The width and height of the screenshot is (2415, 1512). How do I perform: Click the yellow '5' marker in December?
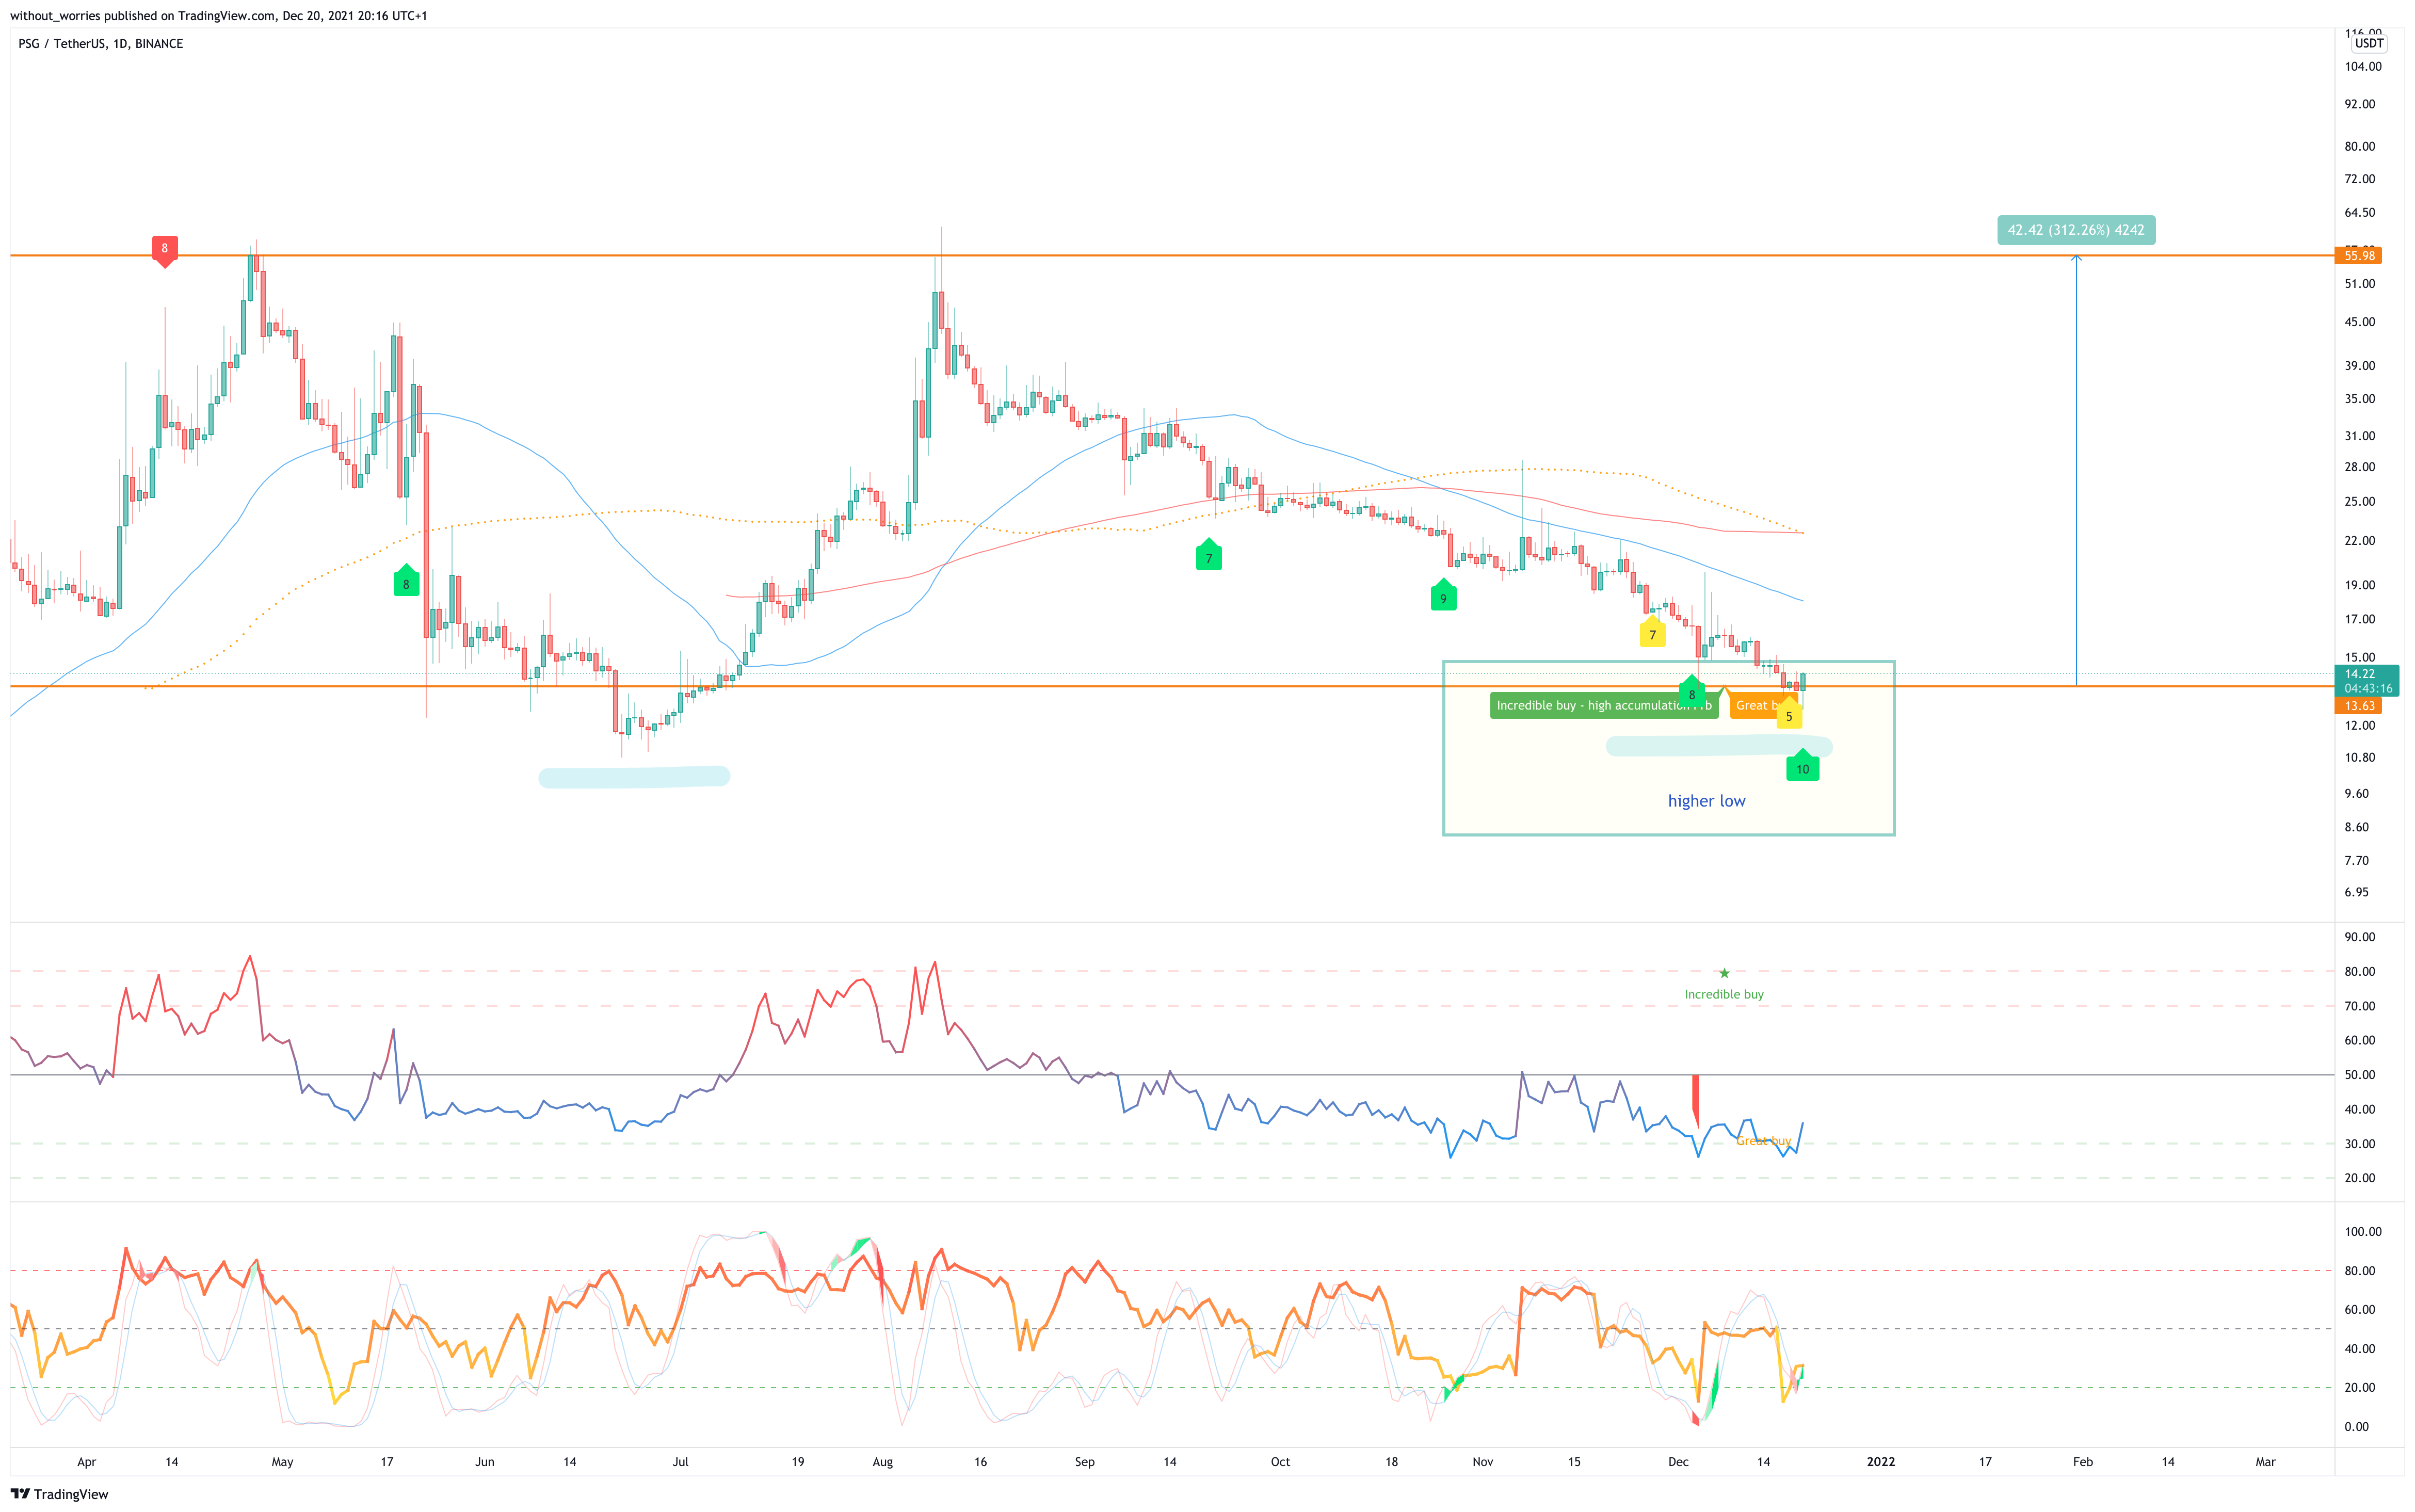pos(1789,714)
